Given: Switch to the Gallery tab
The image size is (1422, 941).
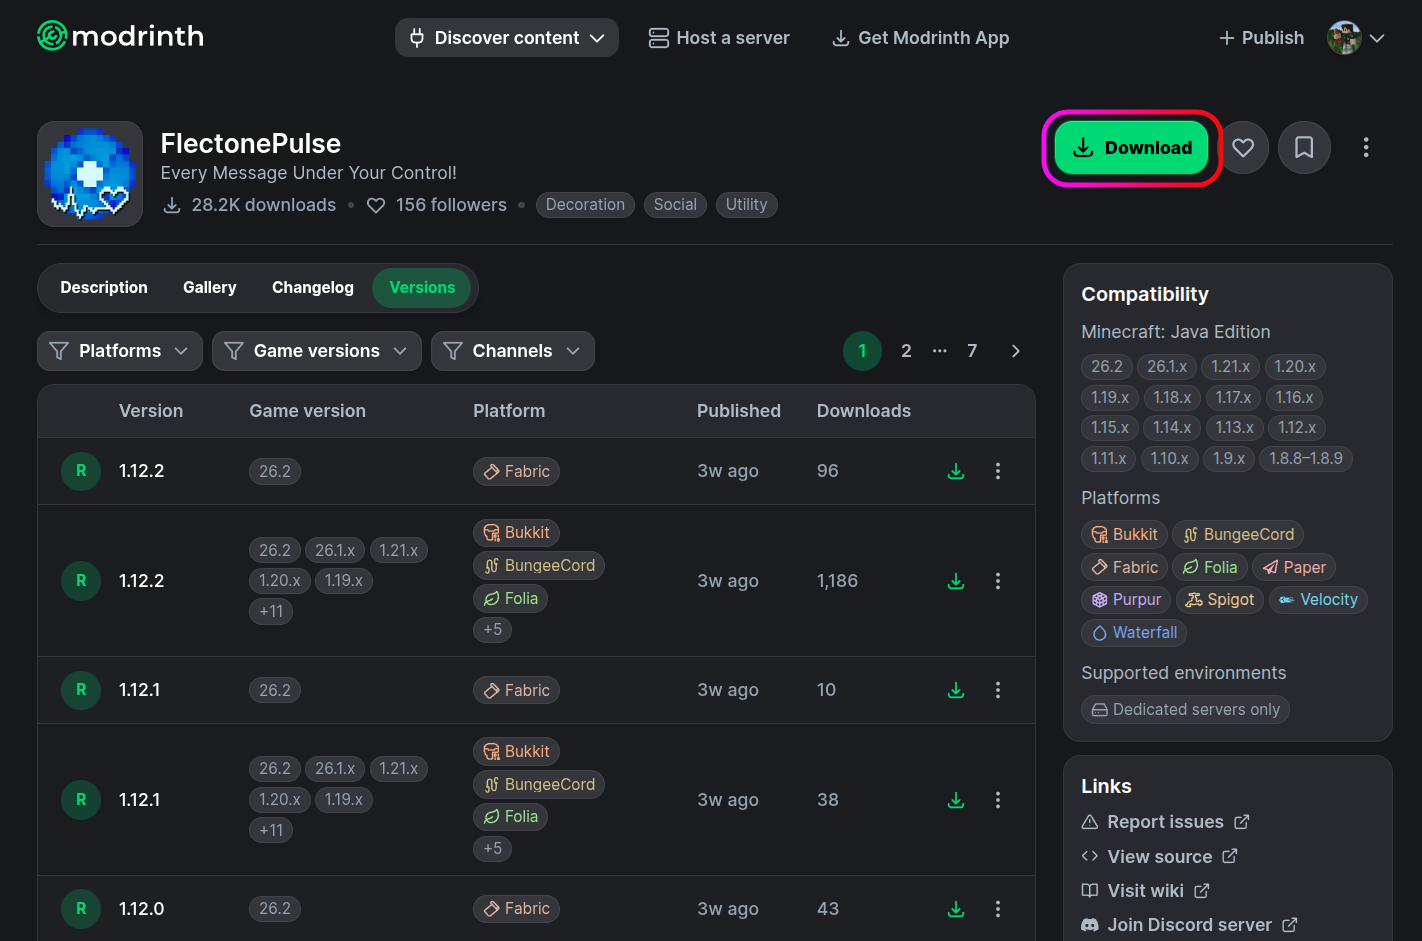Looking at the screenshot, I should [x=210, y=288].
